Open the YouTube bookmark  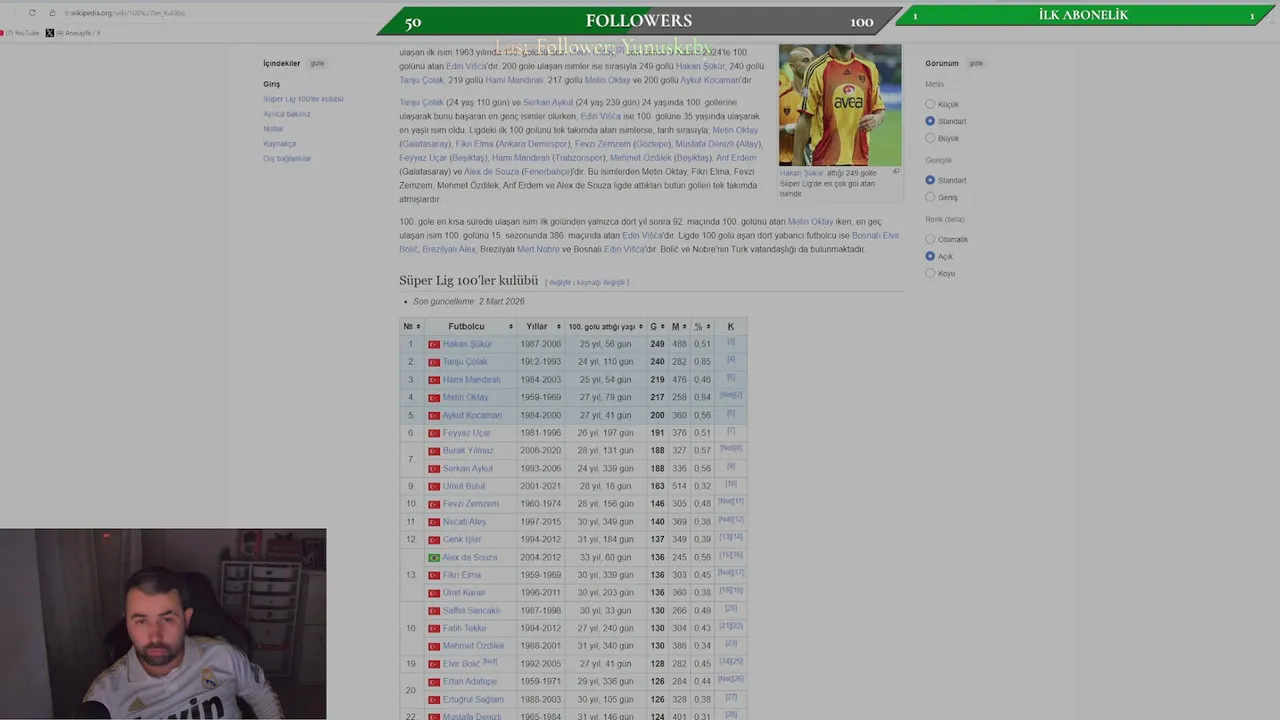(20, 33)
